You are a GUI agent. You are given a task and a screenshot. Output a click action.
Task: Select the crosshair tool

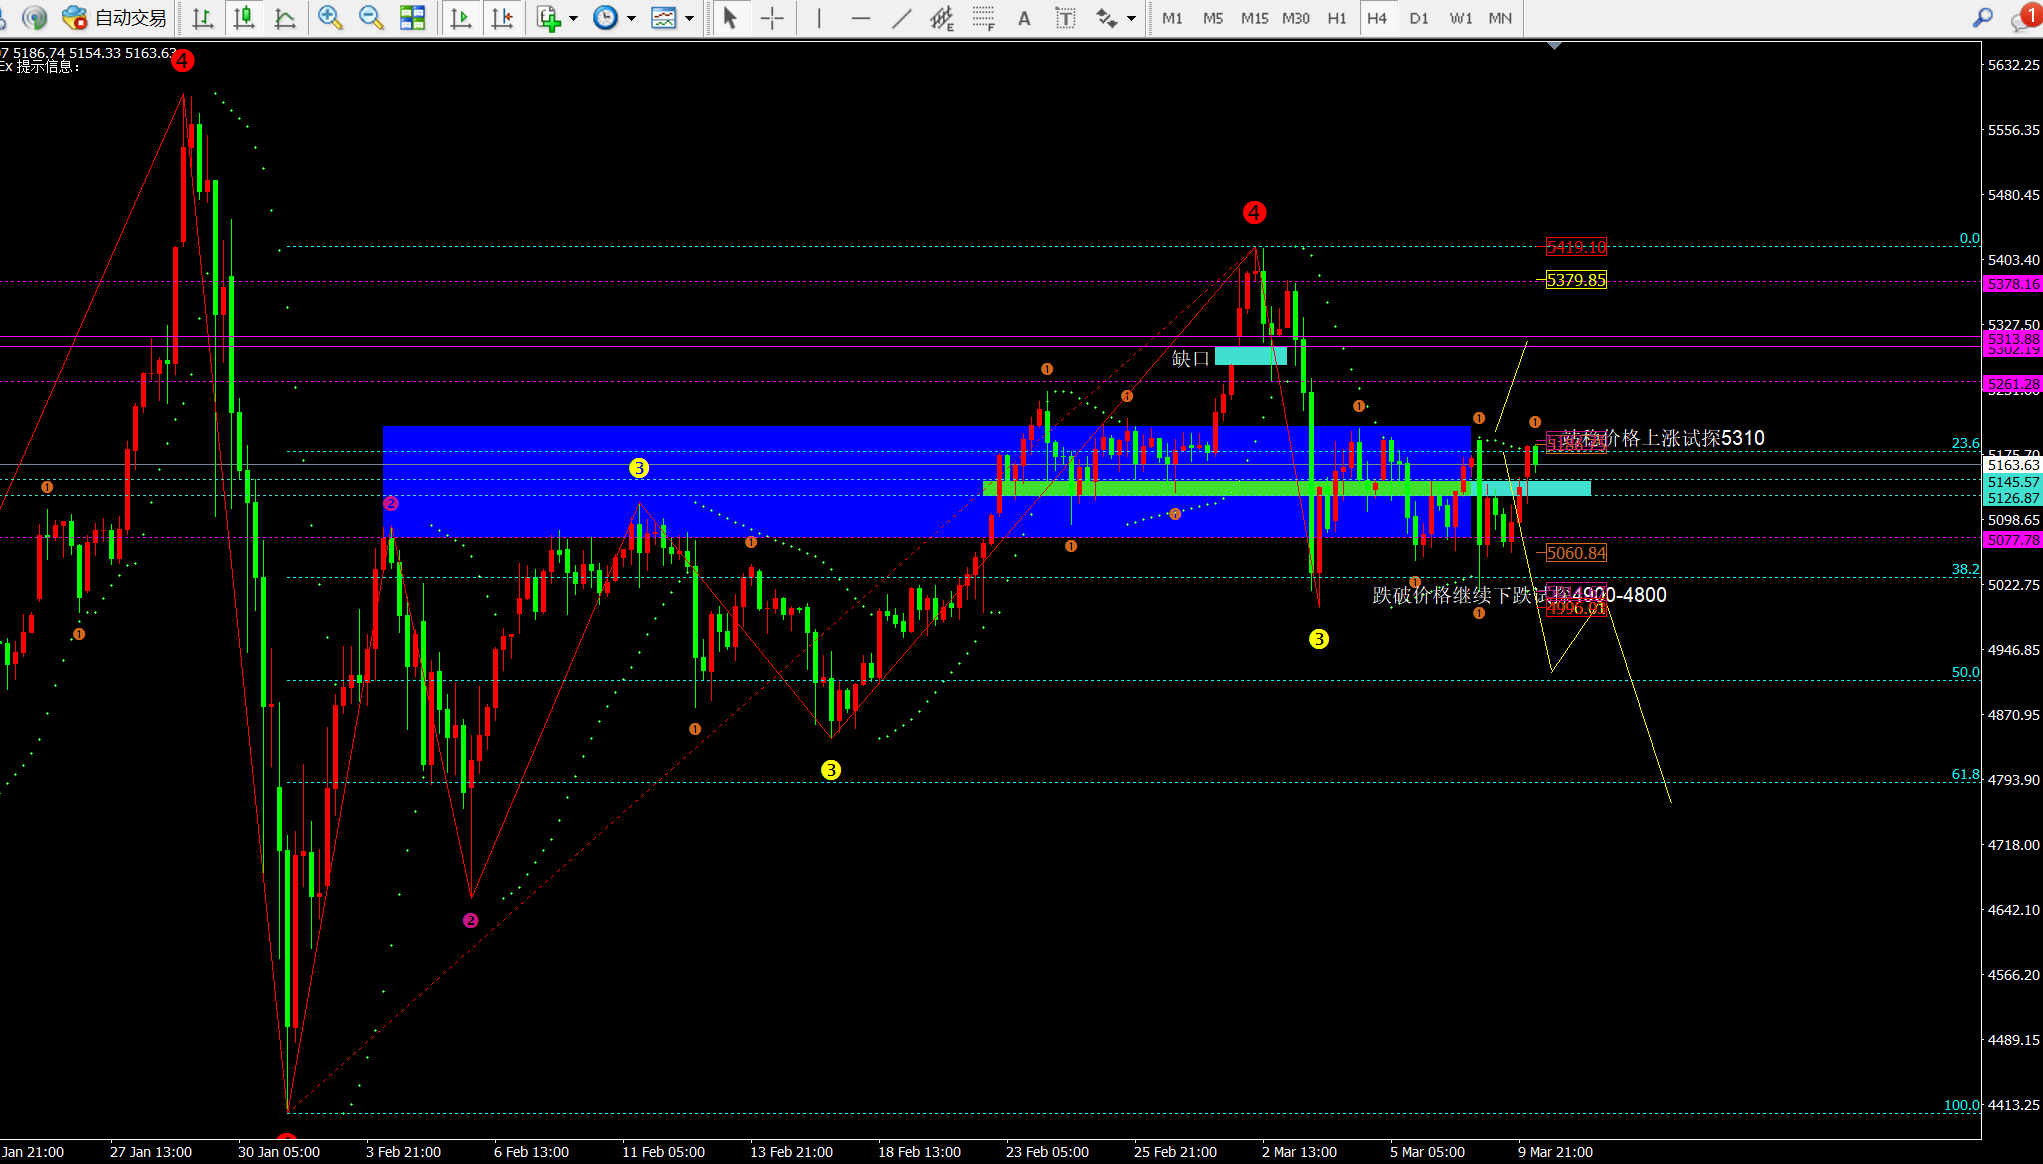pos(772,18)
